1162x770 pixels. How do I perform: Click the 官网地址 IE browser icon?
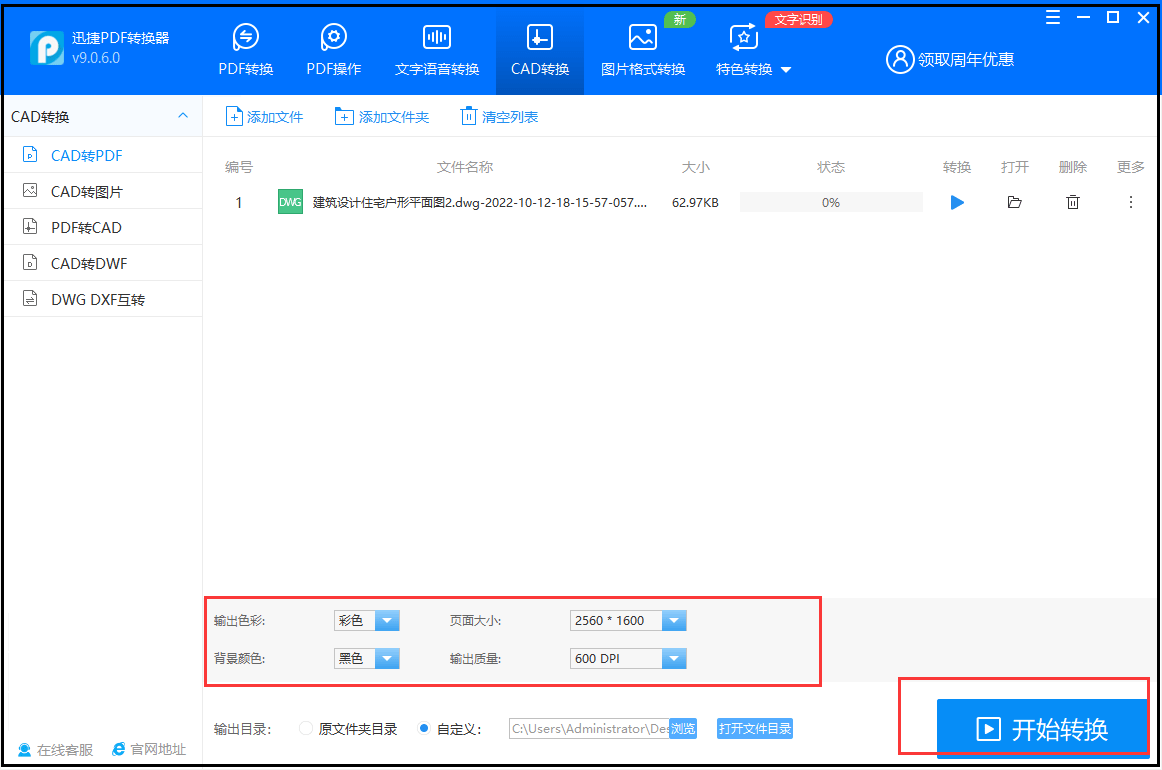coord(119,749)
